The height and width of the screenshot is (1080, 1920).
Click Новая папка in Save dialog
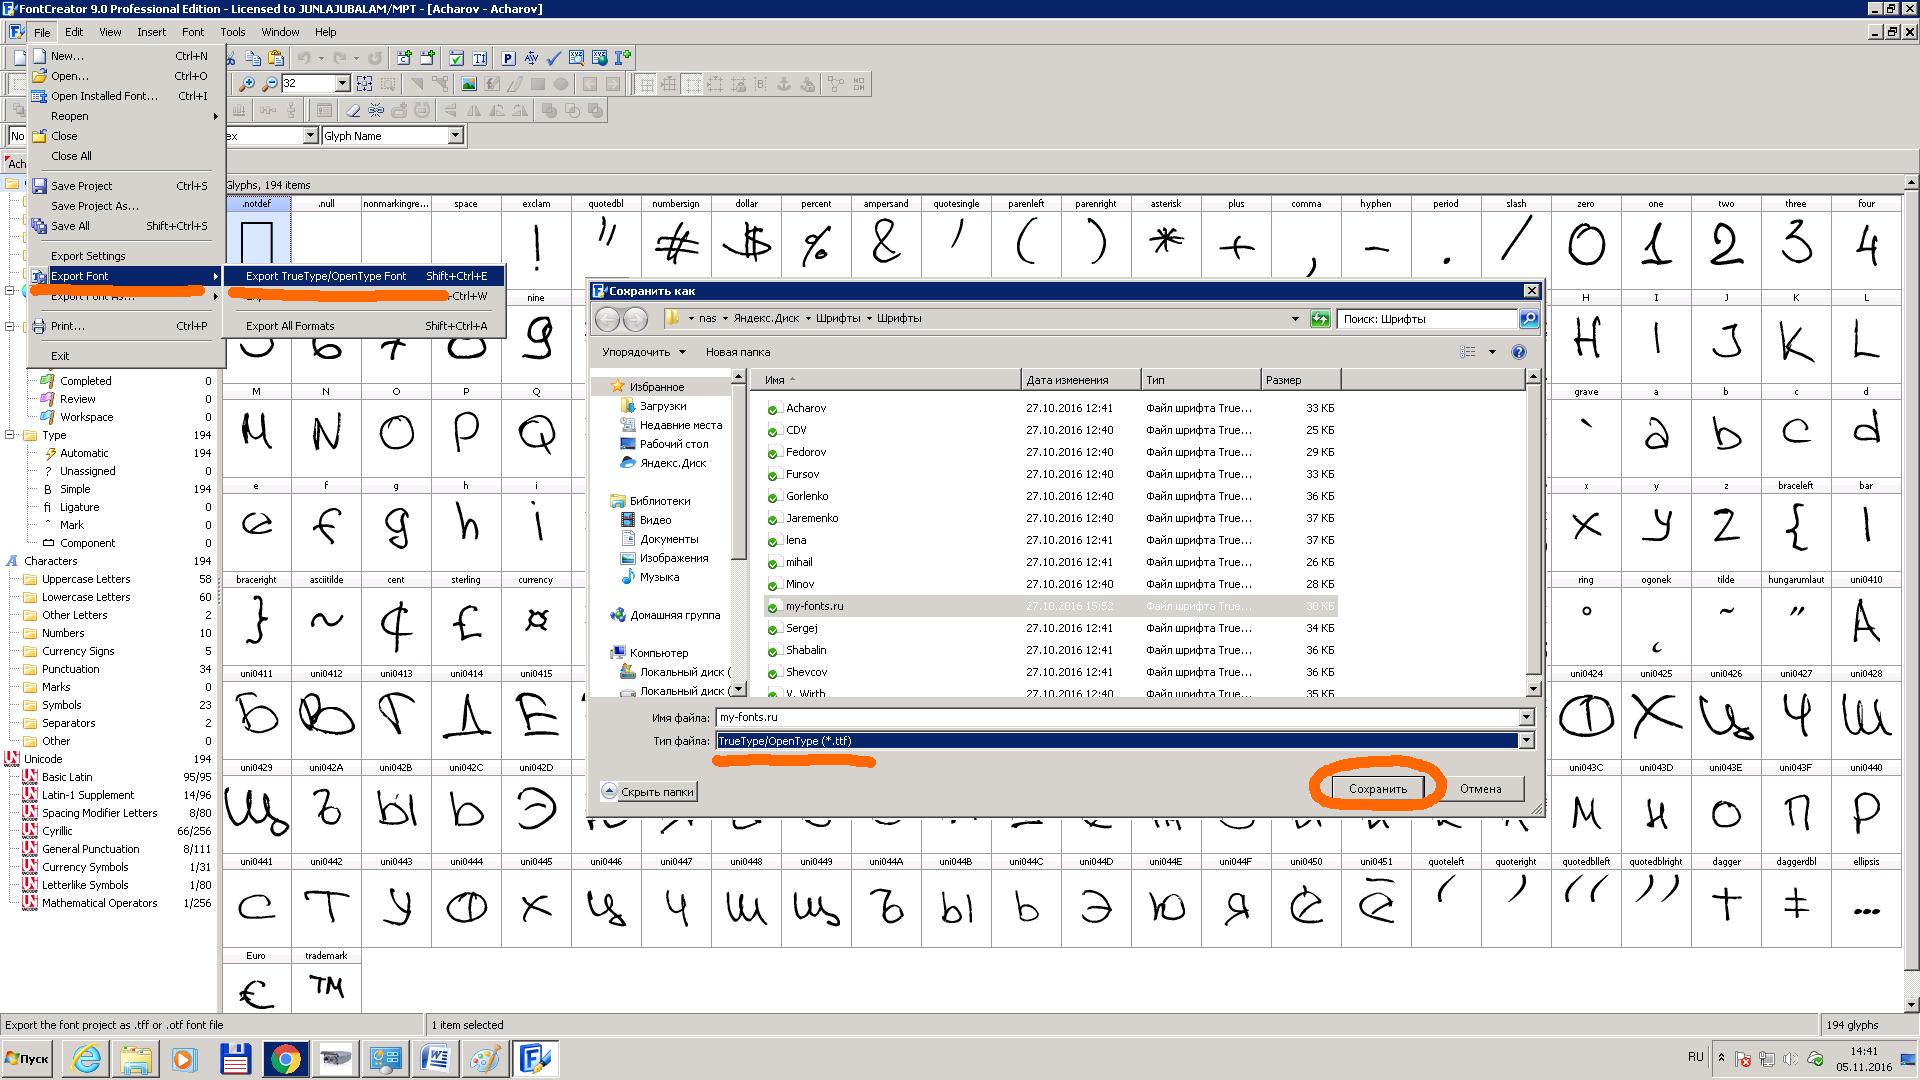point(737,352)
